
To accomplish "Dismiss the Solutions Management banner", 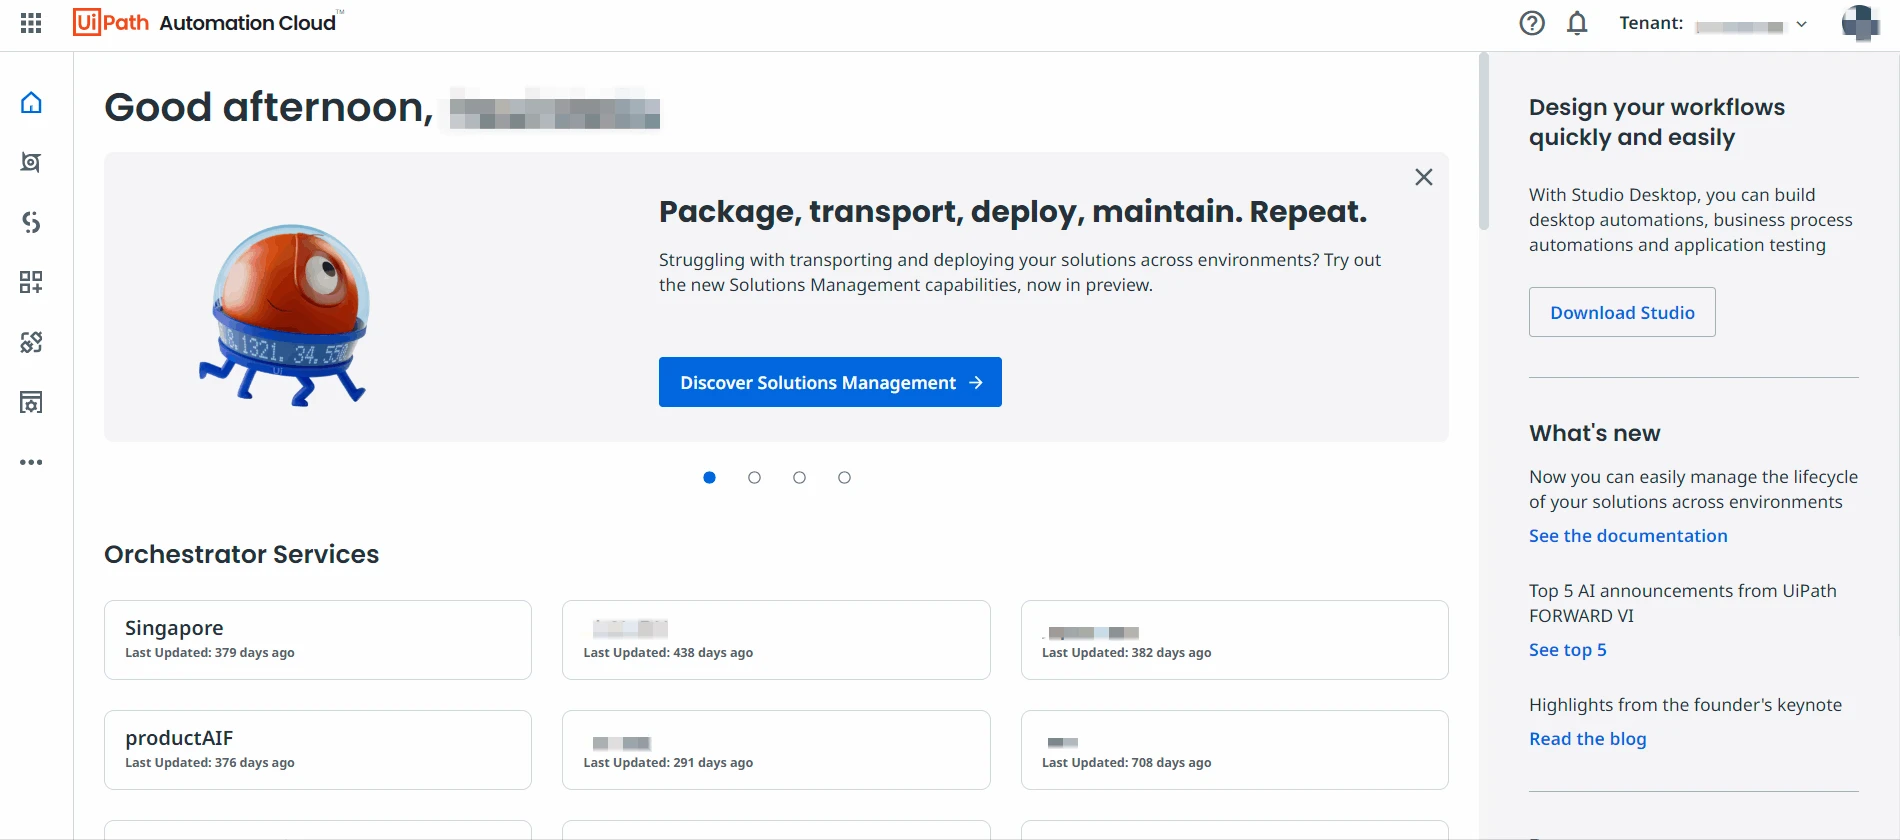I will tap(1424, 177).
